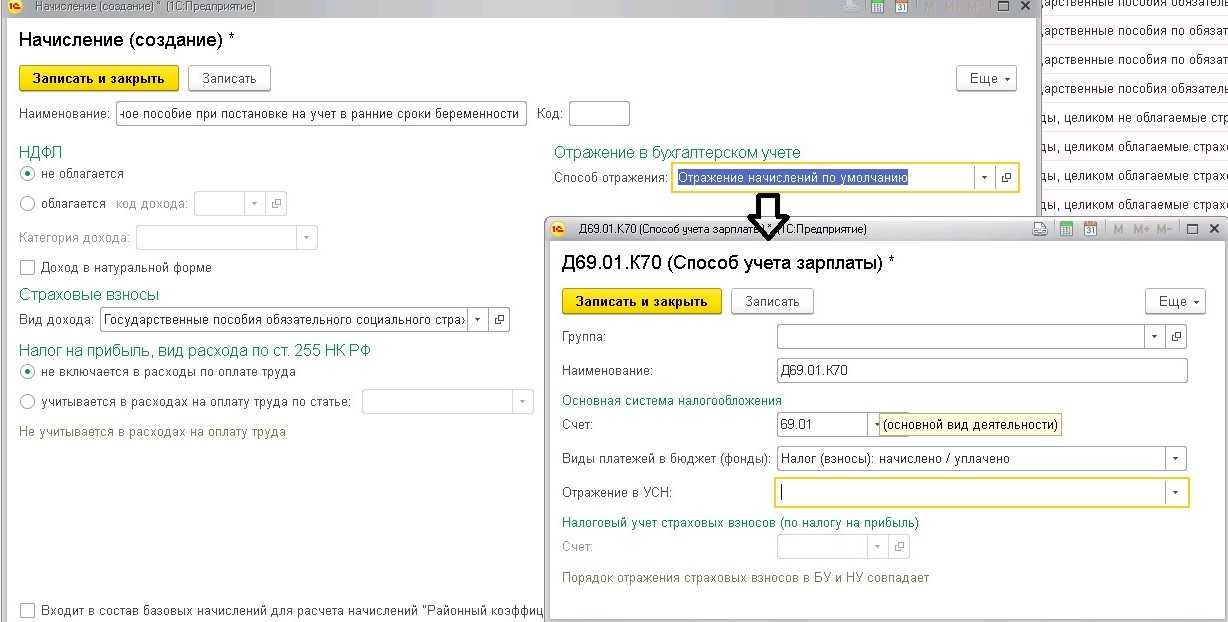Open the код дохода value form button
The height and width of the screenshot is (622, 1228).
pyautogui.click(x=276, y=204)
